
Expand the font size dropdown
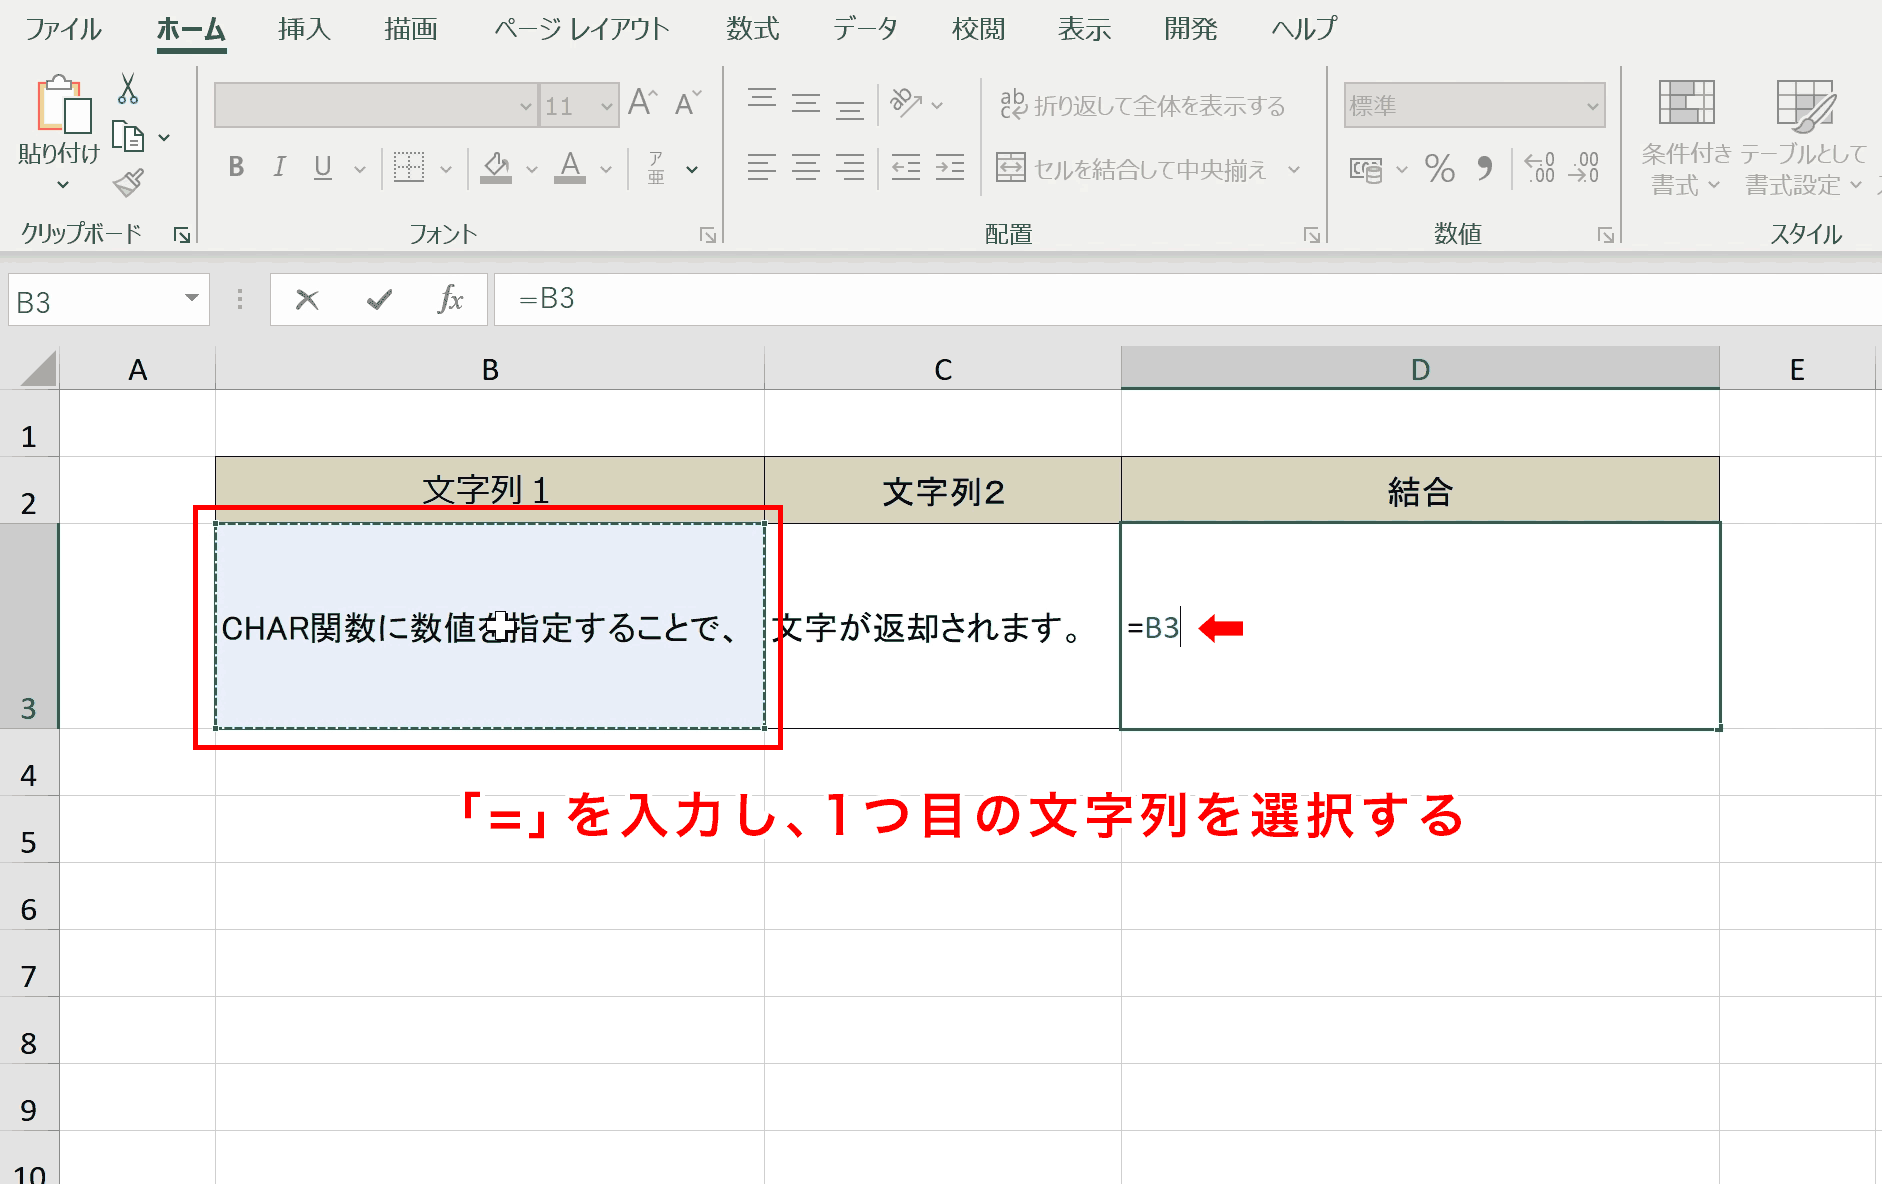(606, 106)
